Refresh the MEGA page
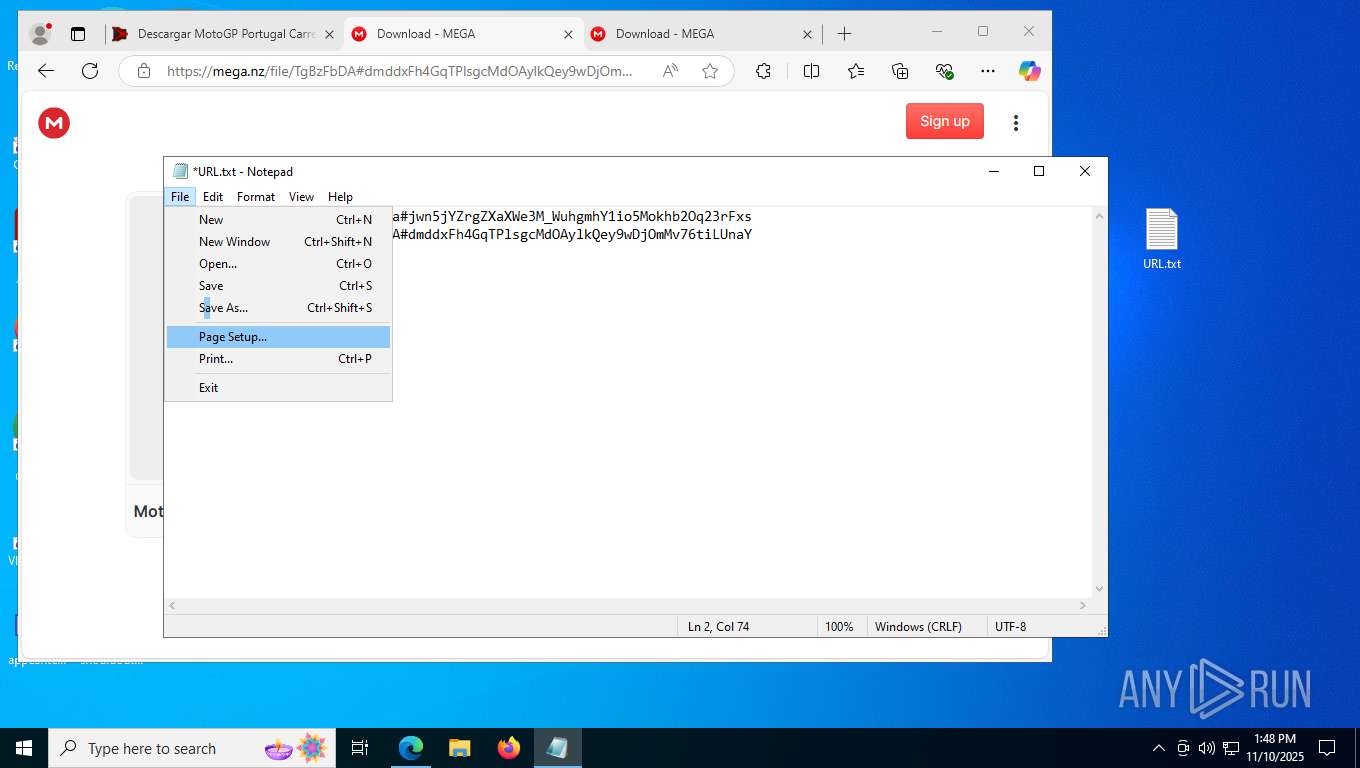Image resolution: width=1360 pixels, height=768 pixels. click(90, 71)
